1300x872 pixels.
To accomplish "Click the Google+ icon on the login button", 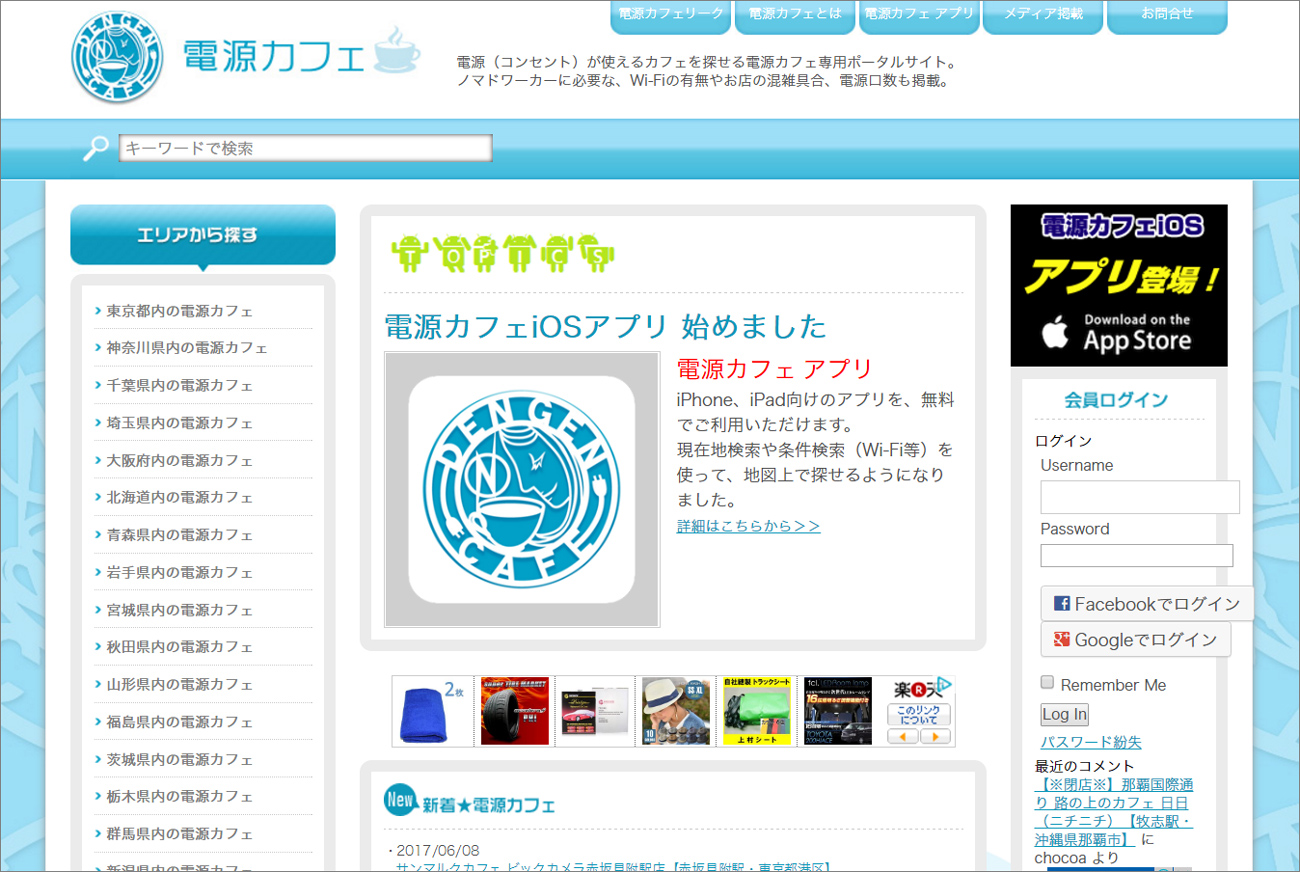I will point(1062,640).
